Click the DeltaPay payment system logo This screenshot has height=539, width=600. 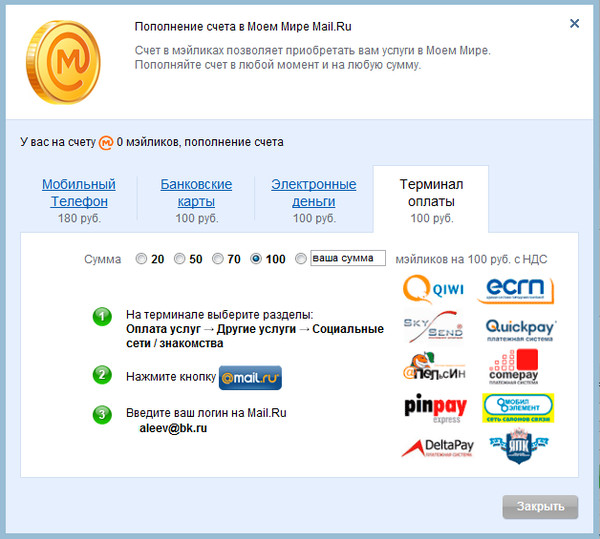click(437, 447)
